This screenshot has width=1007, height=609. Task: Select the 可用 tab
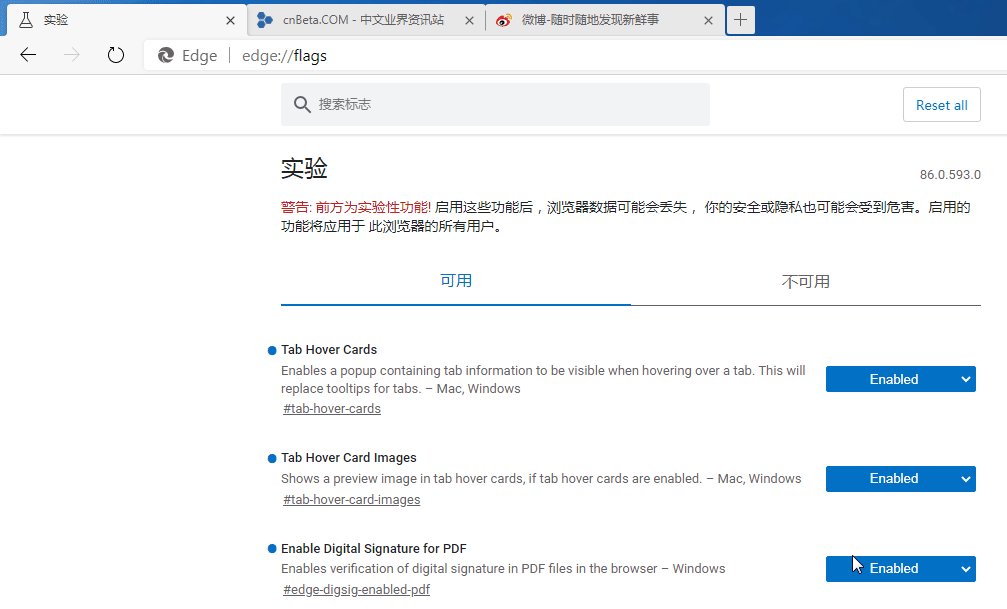(x=456, y=281)
